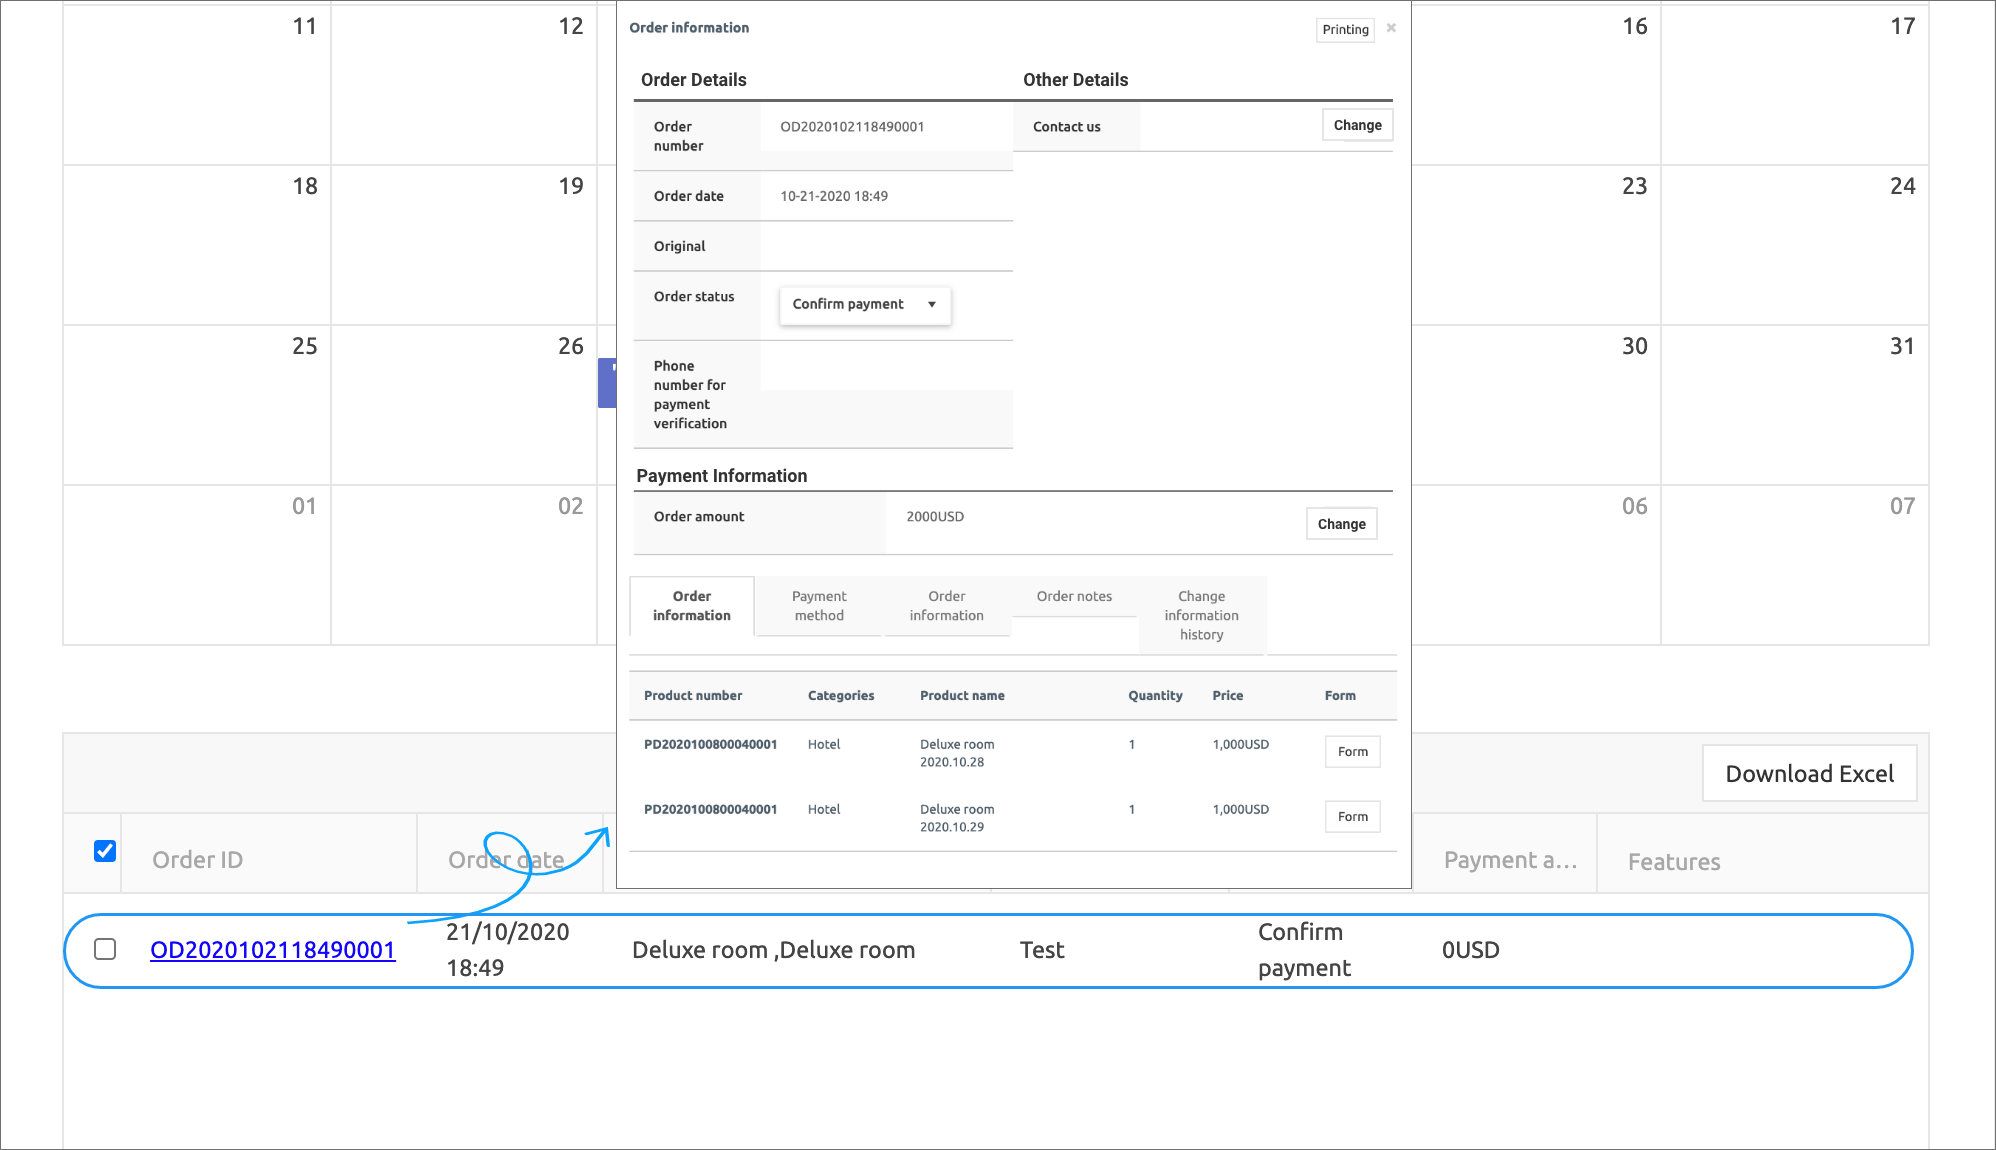The width and height of the screenshot is (1996, 1150).
Task: Click the Download Excel button
Action: [1809, 774]
